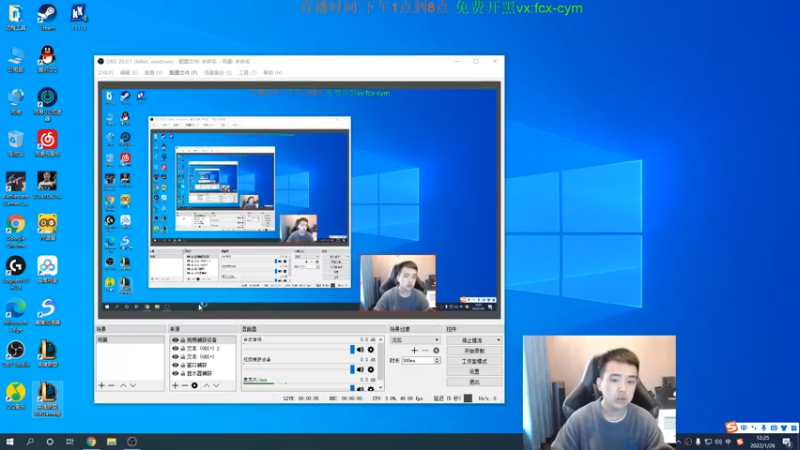800x450 pixels.
Task: Toggle lock on video capture device source
Action: coord(183,340)
